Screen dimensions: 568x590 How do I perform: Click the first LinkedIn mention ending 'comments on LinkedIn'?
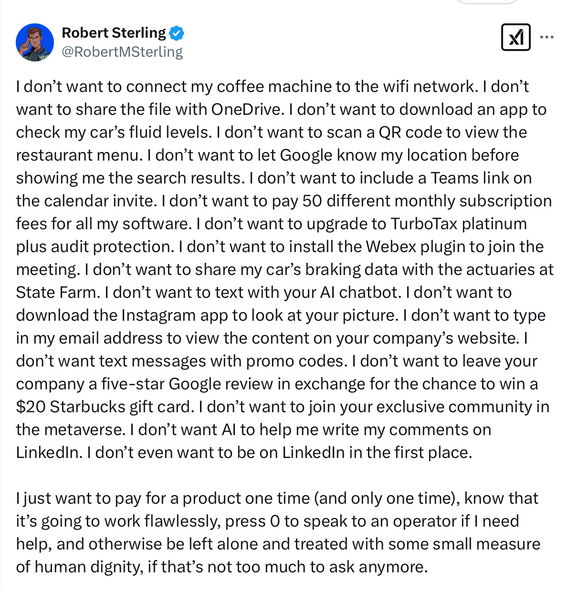pyautogui.click(x=49, y=453)
